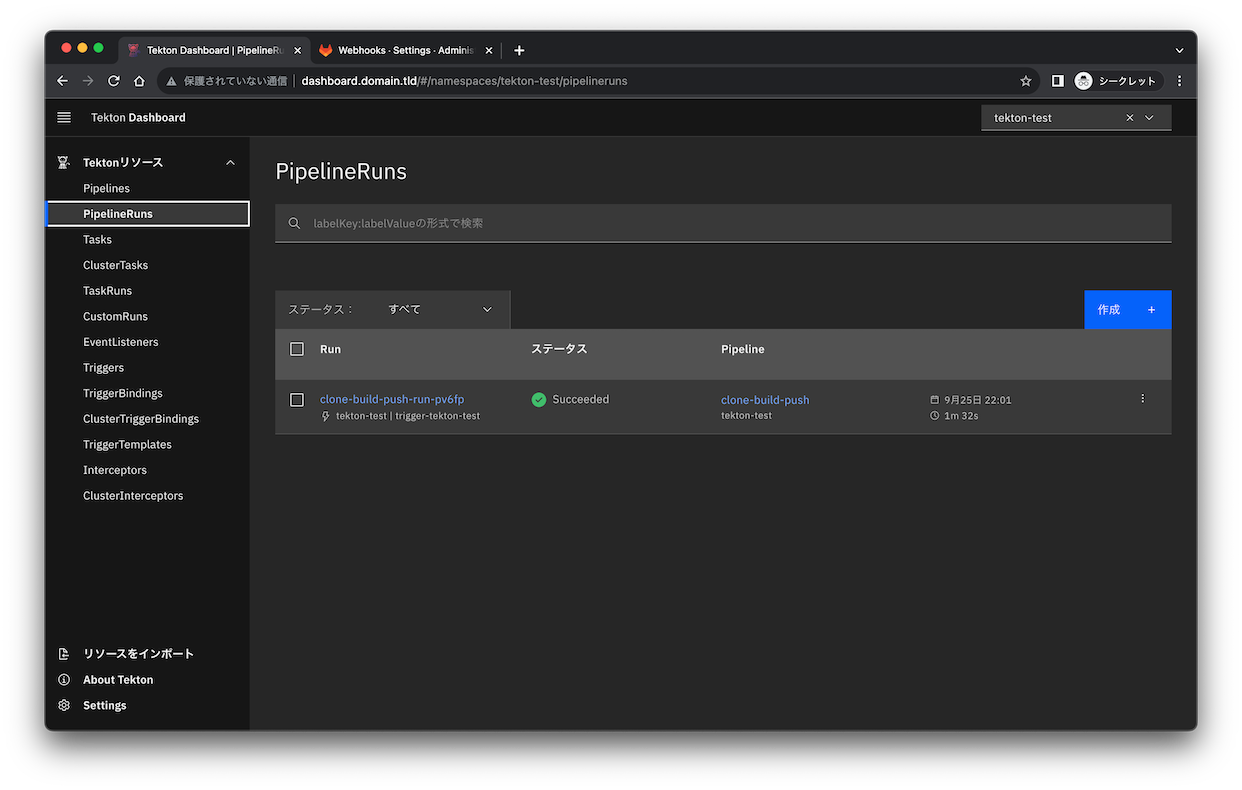Viewport: 1242px width, 790px height.
Task: Close the Tekton Dashboard browser tab
Action: point(297,50)
